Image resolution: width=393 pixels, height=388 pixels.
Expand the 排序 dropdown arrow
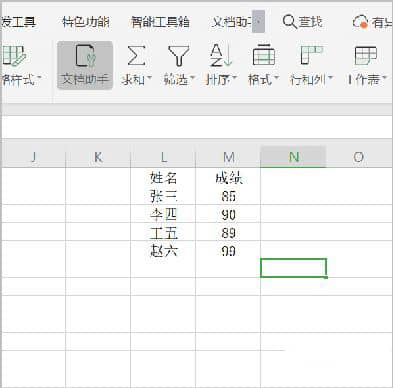234,79
